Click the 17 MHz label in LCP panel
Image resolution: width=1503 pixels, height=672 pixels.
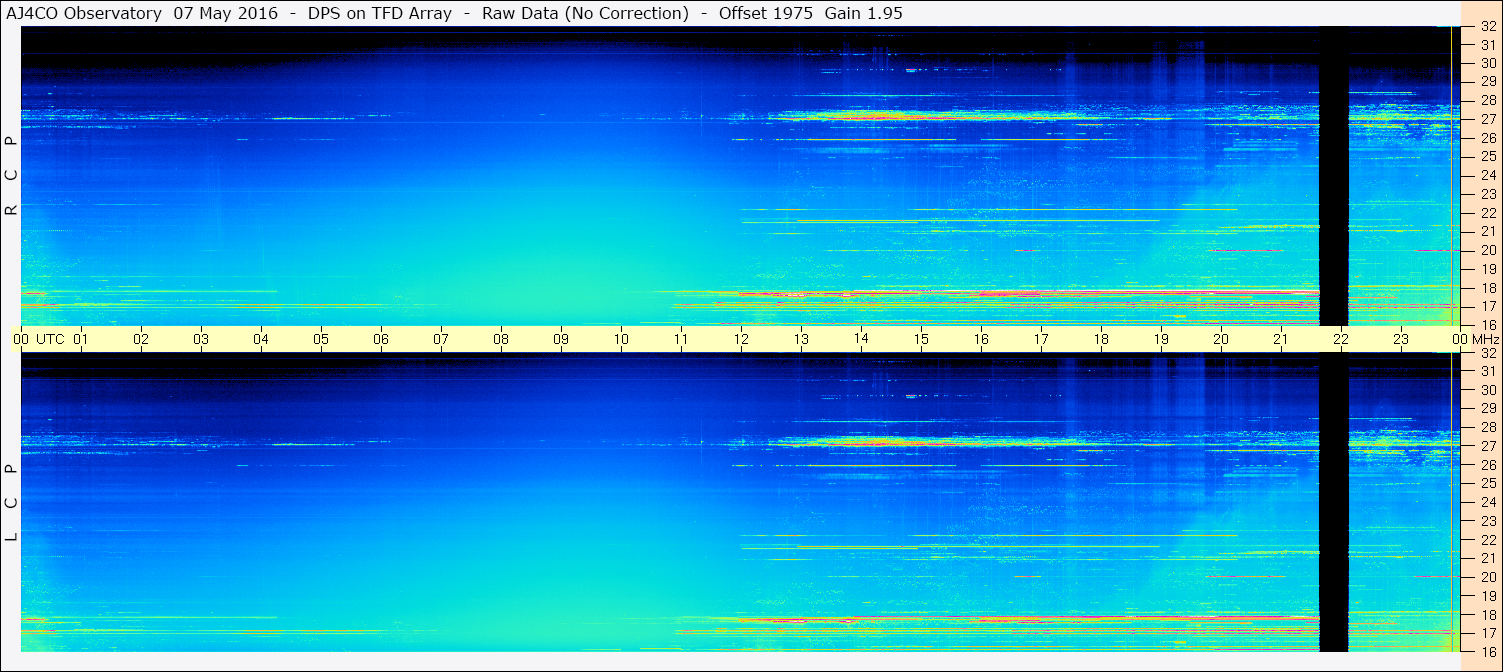click(1488, 633)
